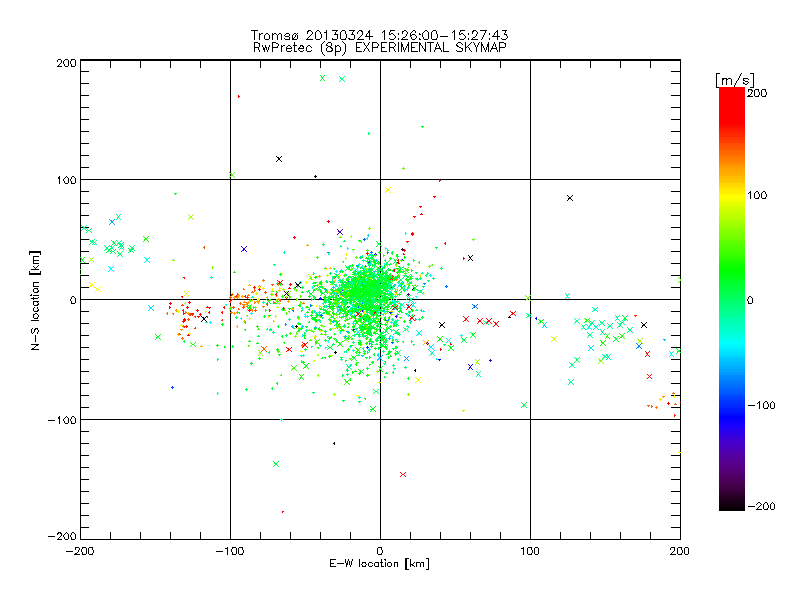This screenshot has height=600, width=800.
Task: Click the black X marker near E-W 125, N-S 85
Action: 570,198
